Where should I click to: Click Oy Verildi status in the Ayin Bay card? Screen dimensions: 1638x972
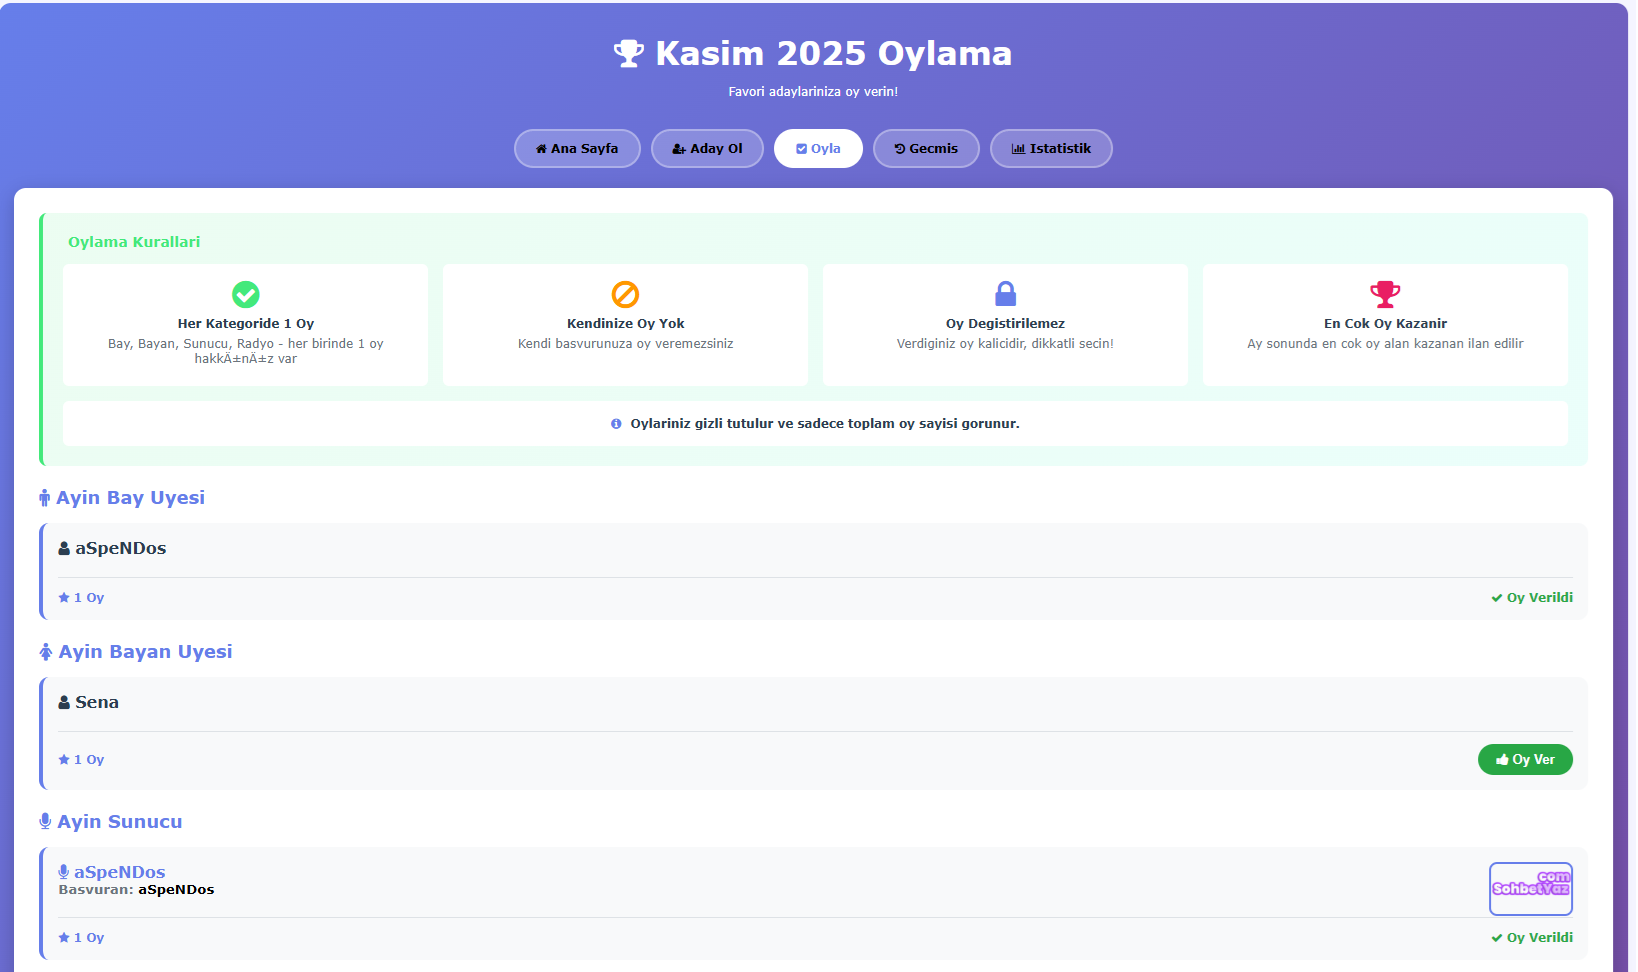coord(1532,598)
